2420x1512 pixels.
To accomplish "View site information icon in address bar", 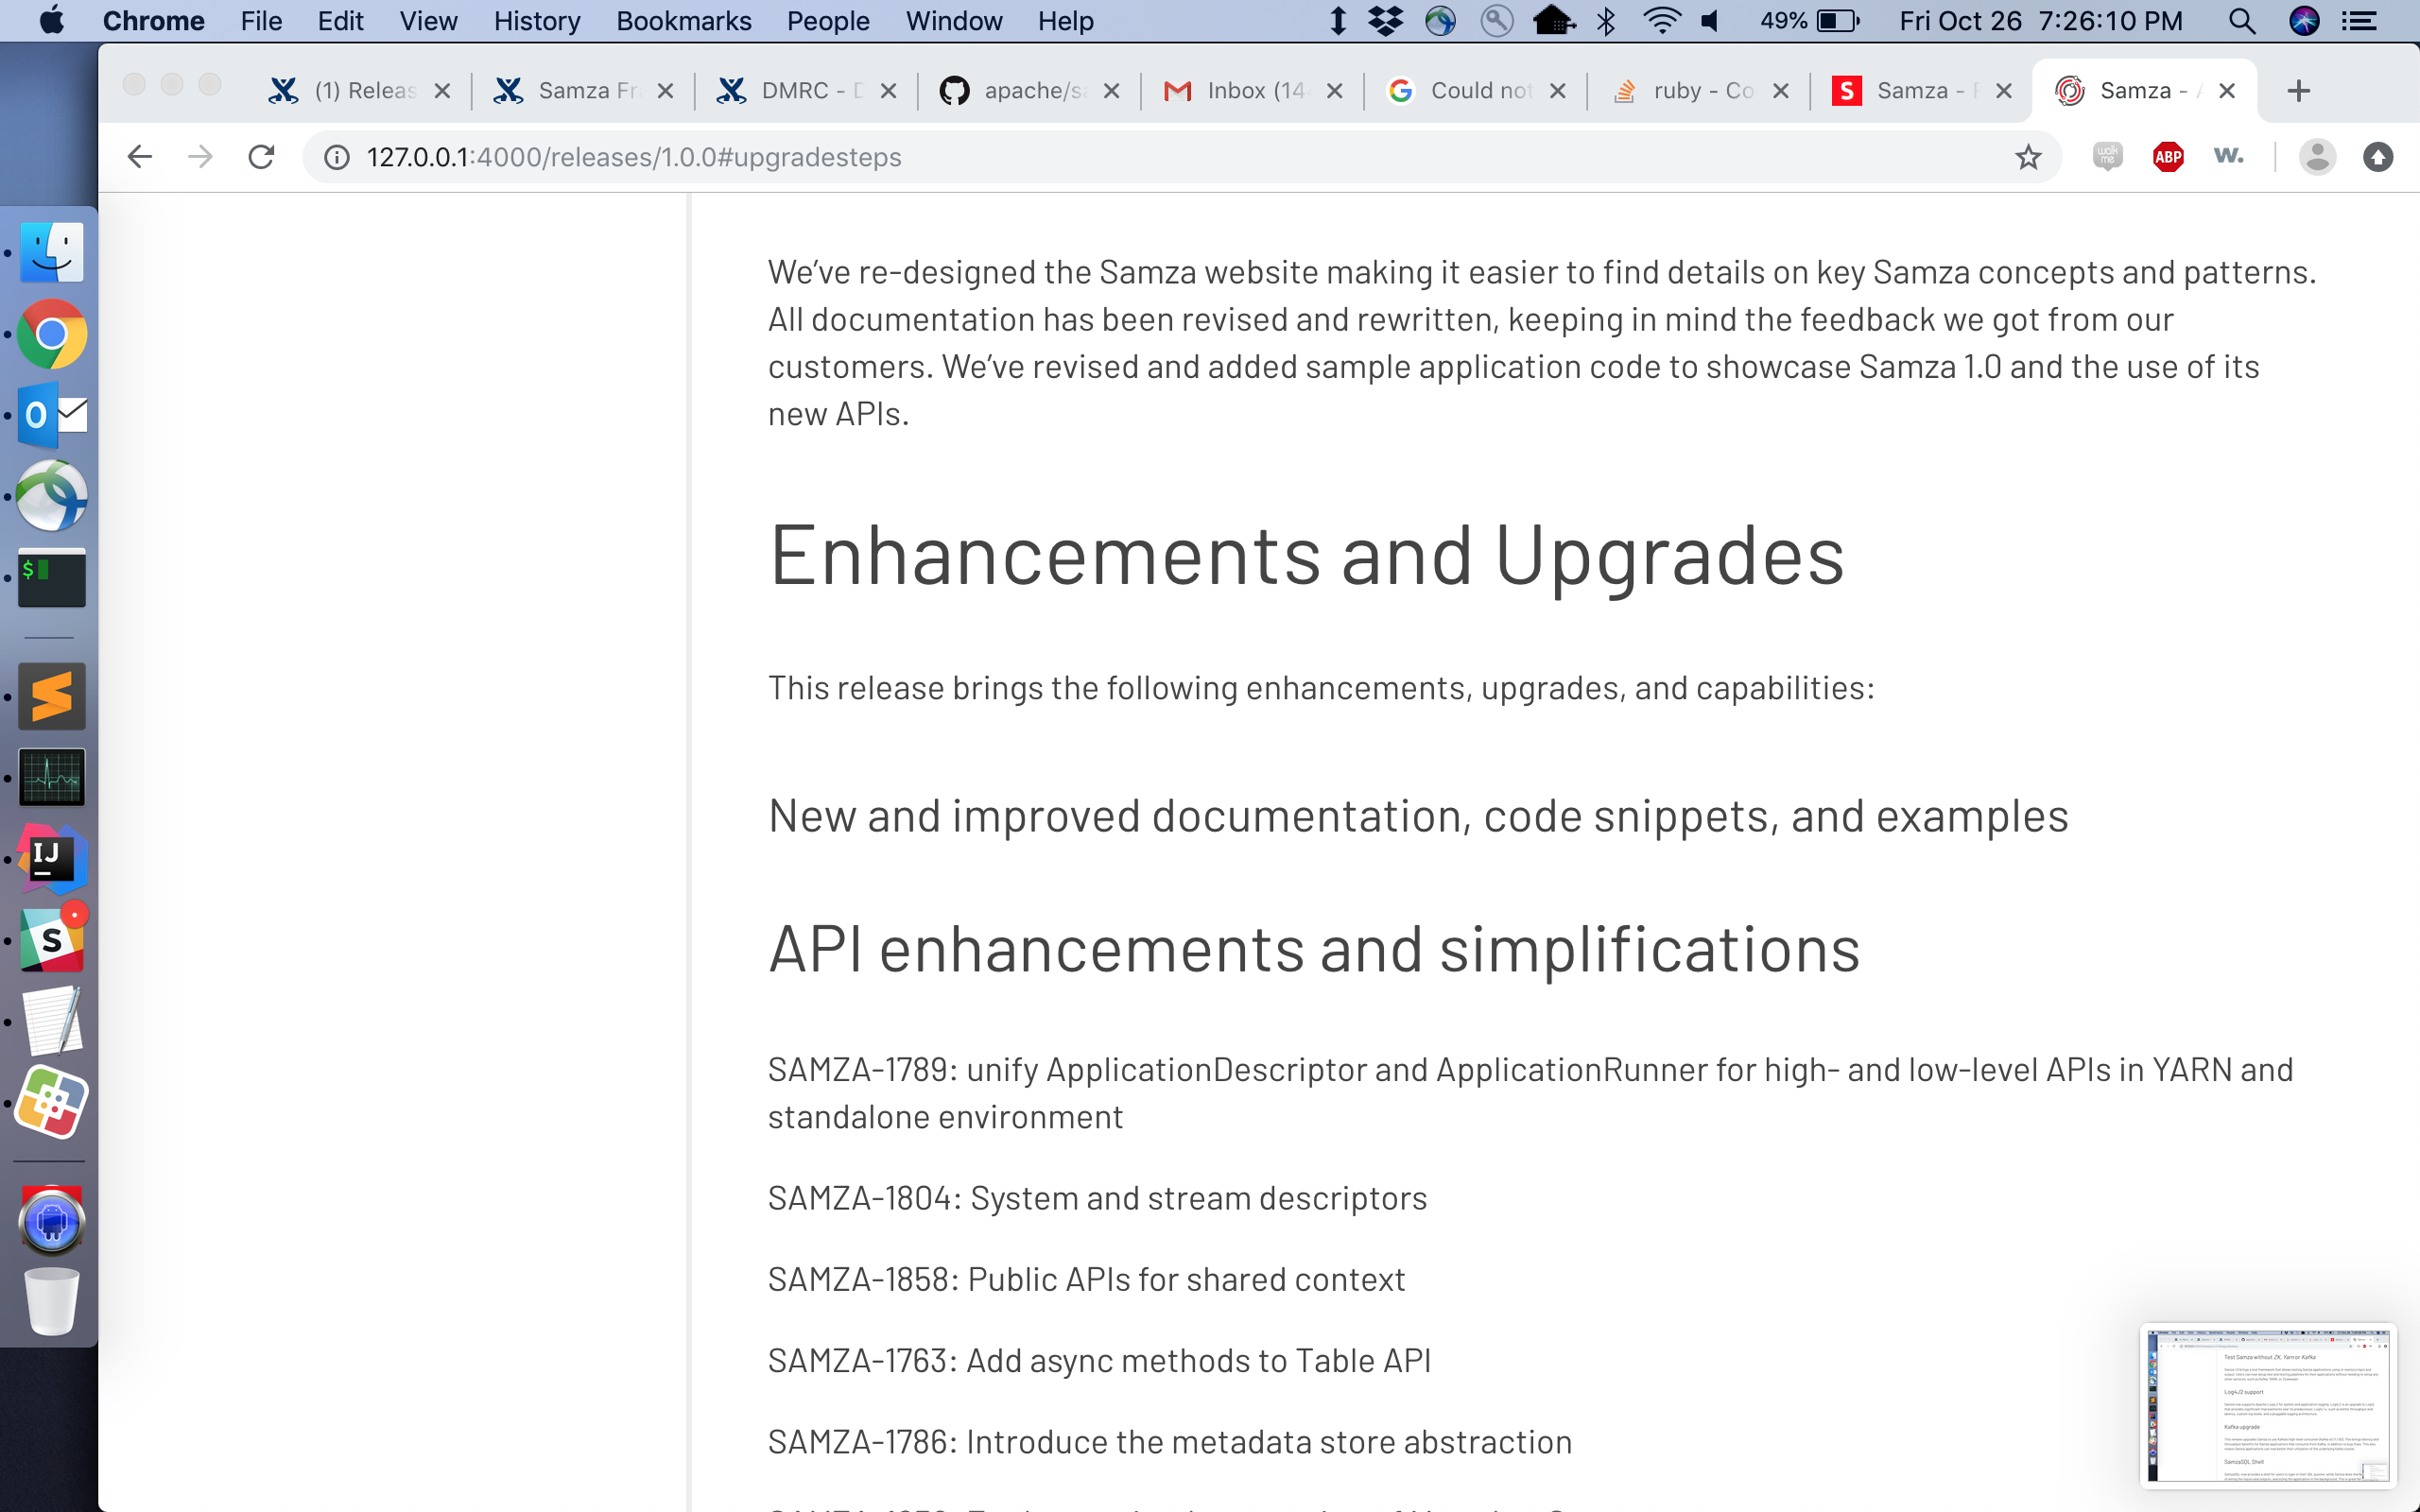I will tap(337, 157).
